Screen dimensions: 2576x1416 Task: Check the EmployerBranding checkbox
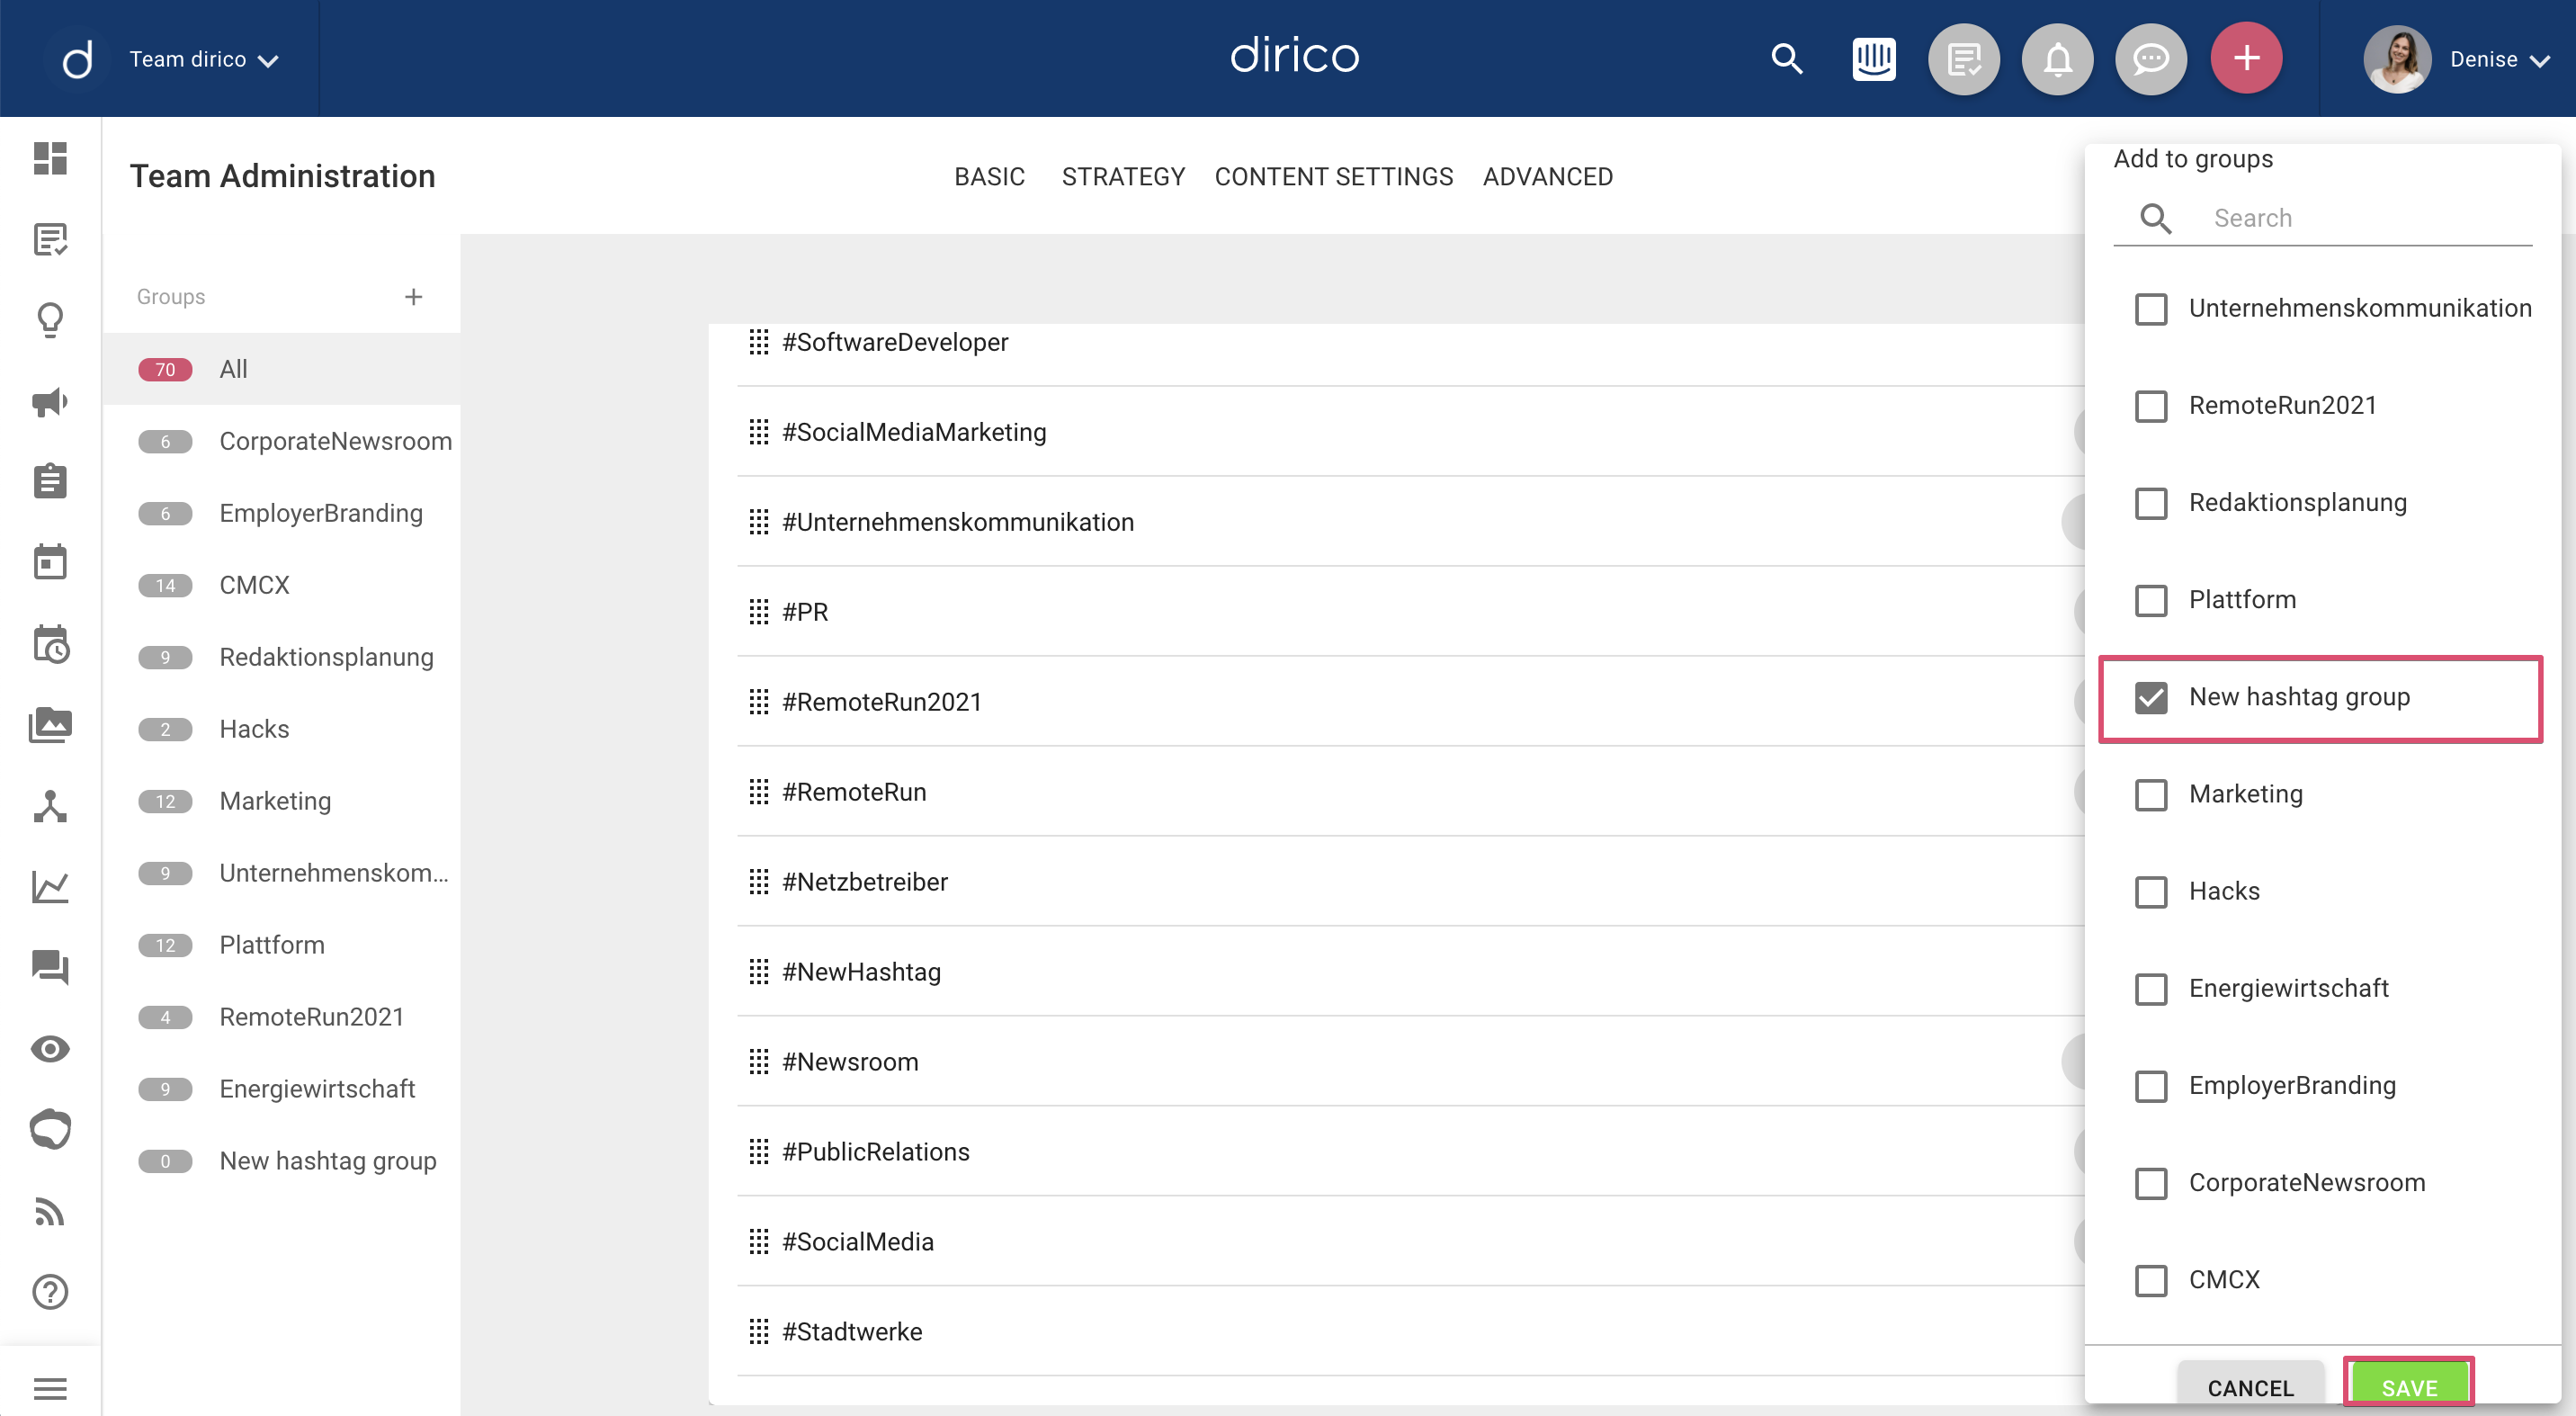(x=2151, y=1086)
